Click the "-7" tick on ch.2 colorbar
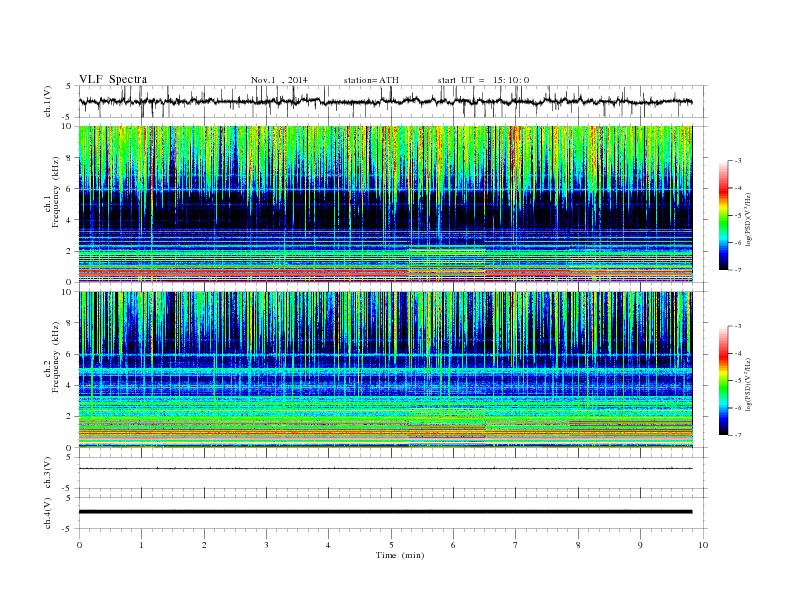Image resolution: width=792 pixels, height=612 pixels. pyautogui.click(x=738, y=435)
